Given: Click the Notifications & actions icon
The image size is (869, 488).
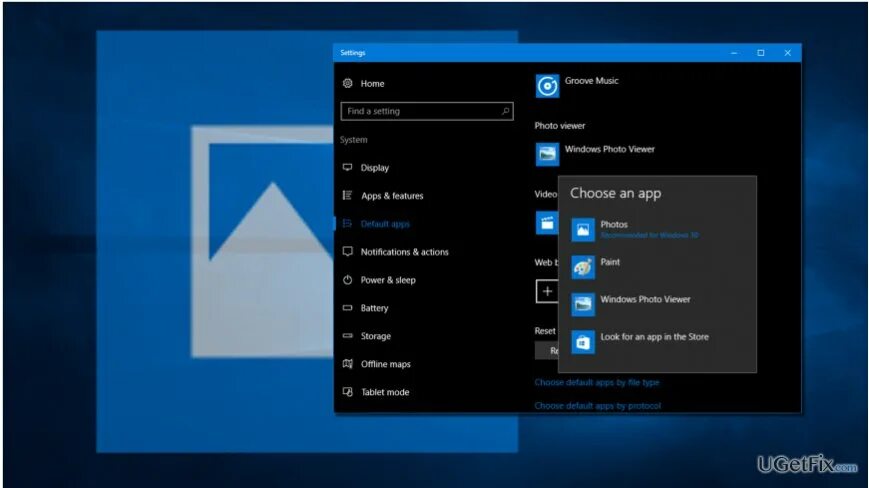Looking at the screenshot, I should [347, 251].
